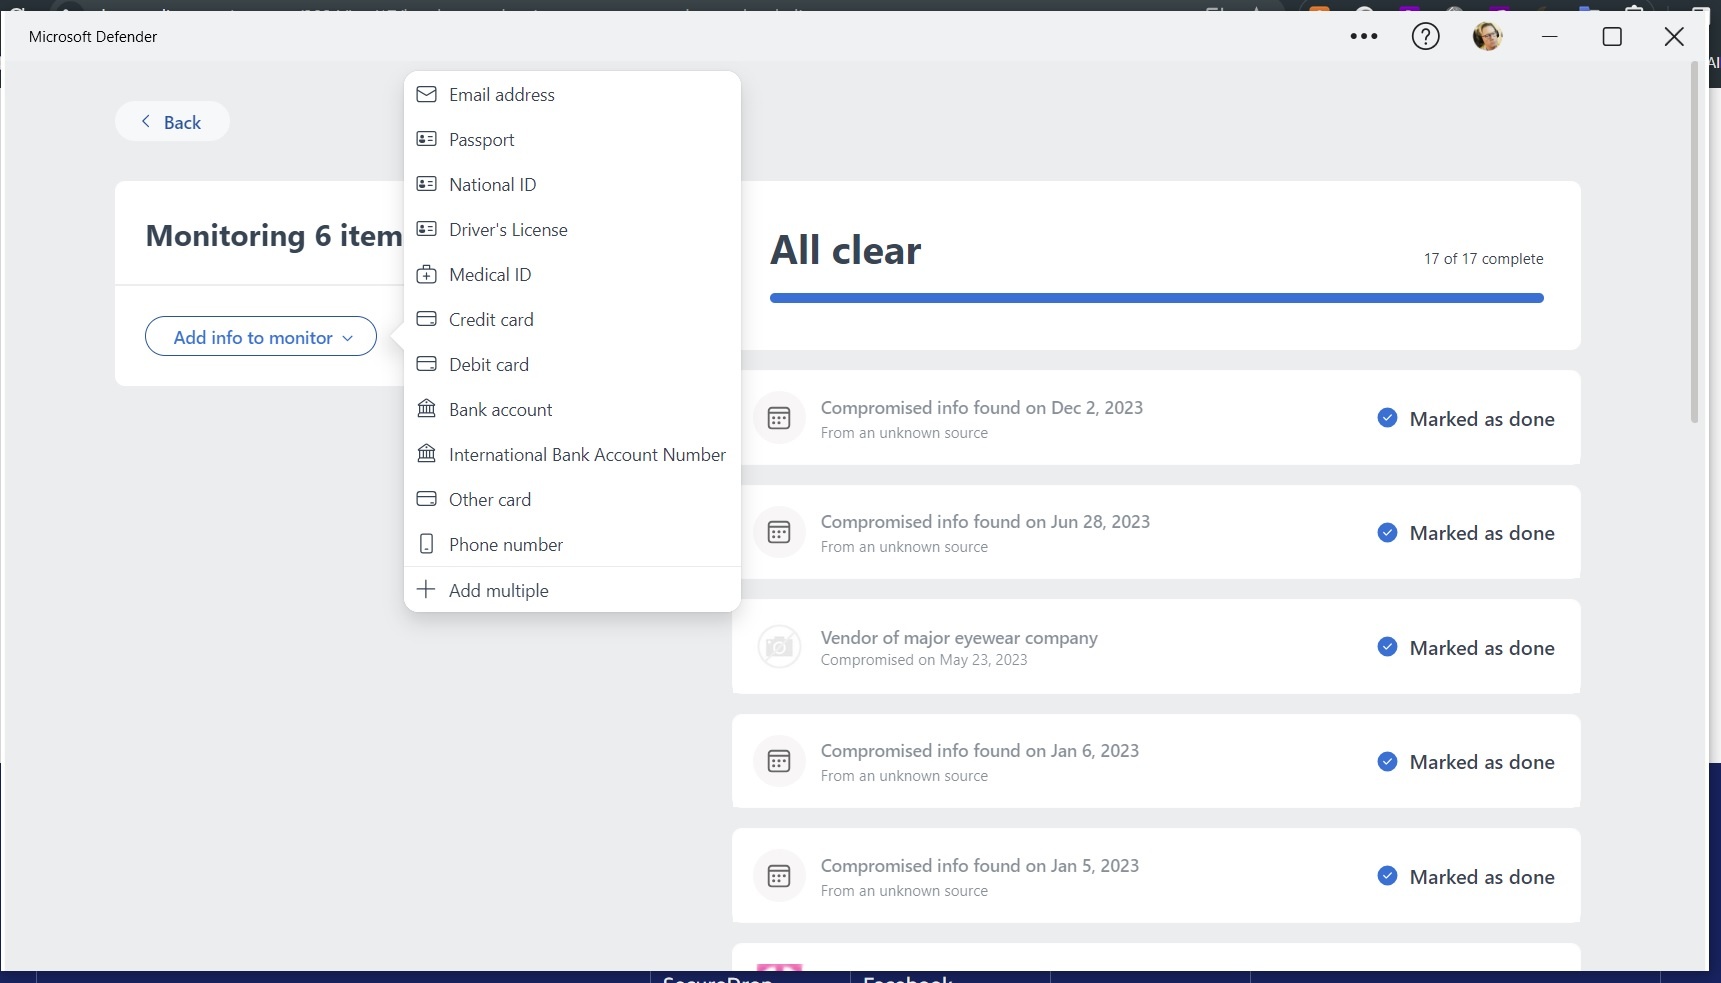Click the Monitoring 6 items heading
The height and width of the screenshot is (983, 1721).
pyautogui.click(x=274, y=235)
